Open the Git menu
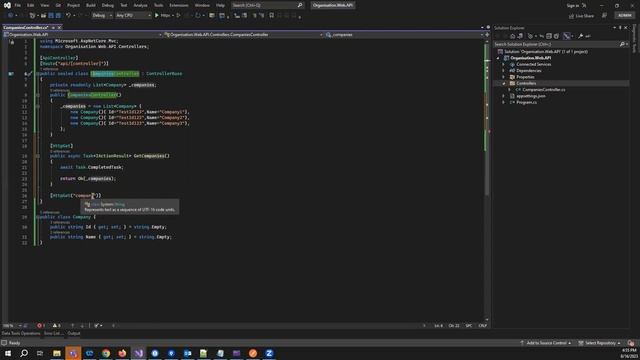 (x=58, y=5)
